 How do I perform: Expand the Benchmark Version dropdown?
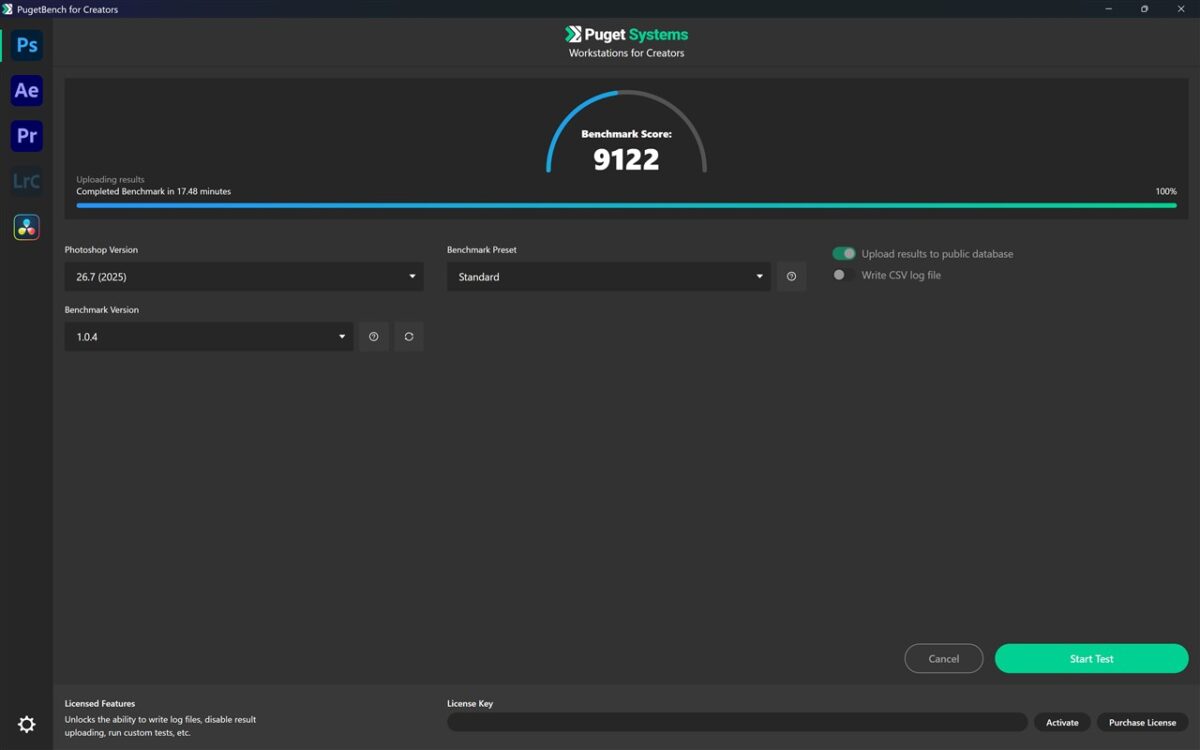(x=209, y=337)
